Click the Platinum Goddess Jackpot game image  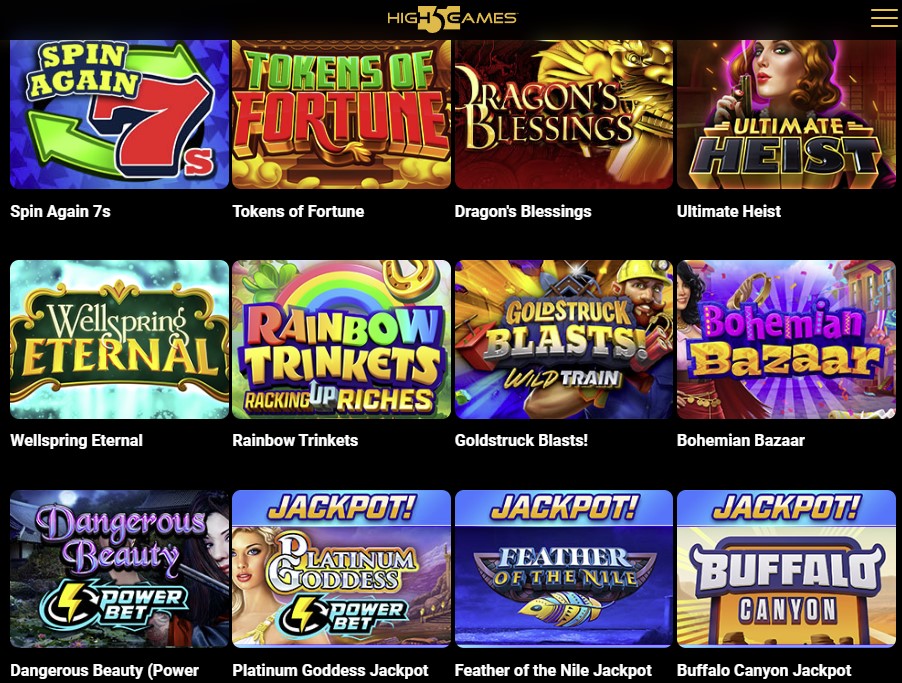pyautogui.click(x=341, y=568)
